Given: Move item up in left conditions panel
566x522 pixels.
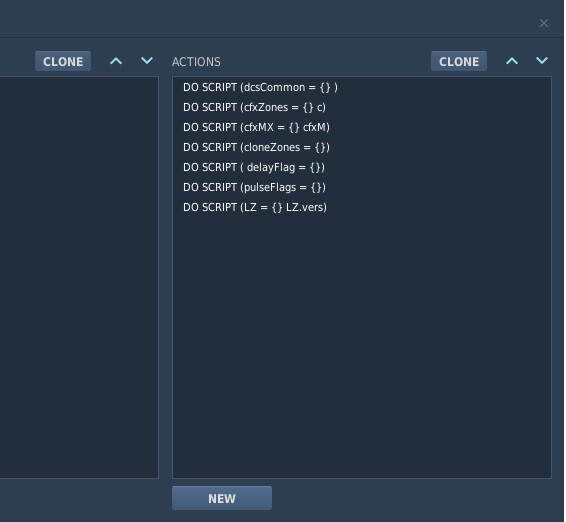Looking at the screenshot, I should 116,61.
